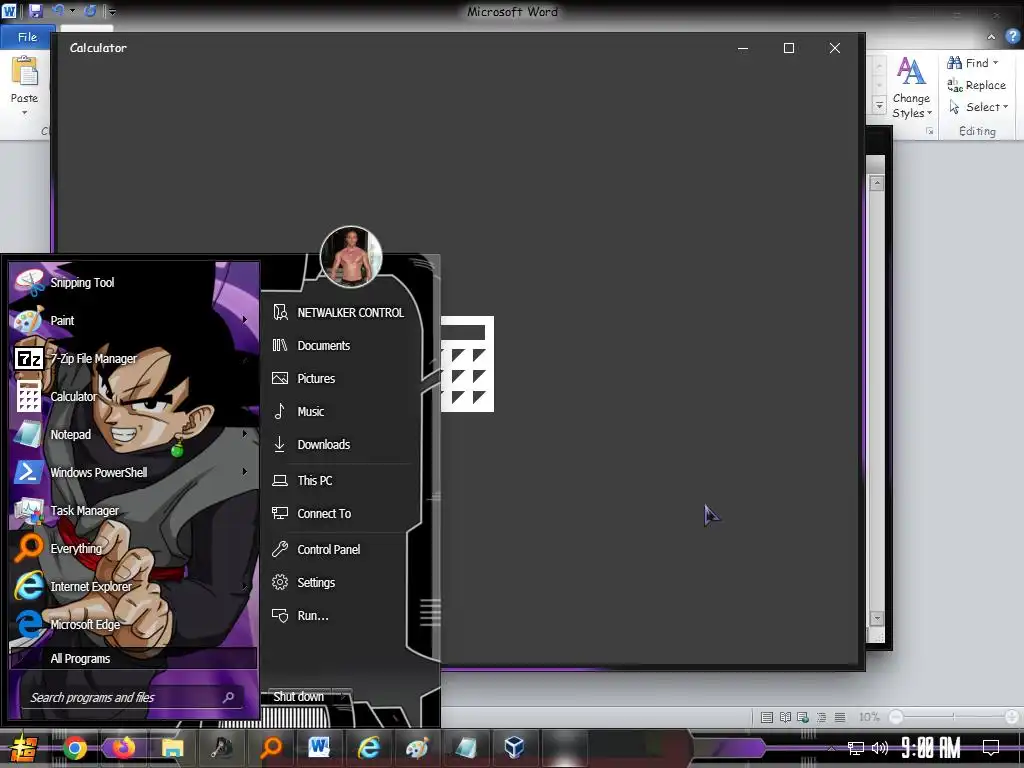
Task: Launch Paint from the Start menu list
Action: point(133,321)
